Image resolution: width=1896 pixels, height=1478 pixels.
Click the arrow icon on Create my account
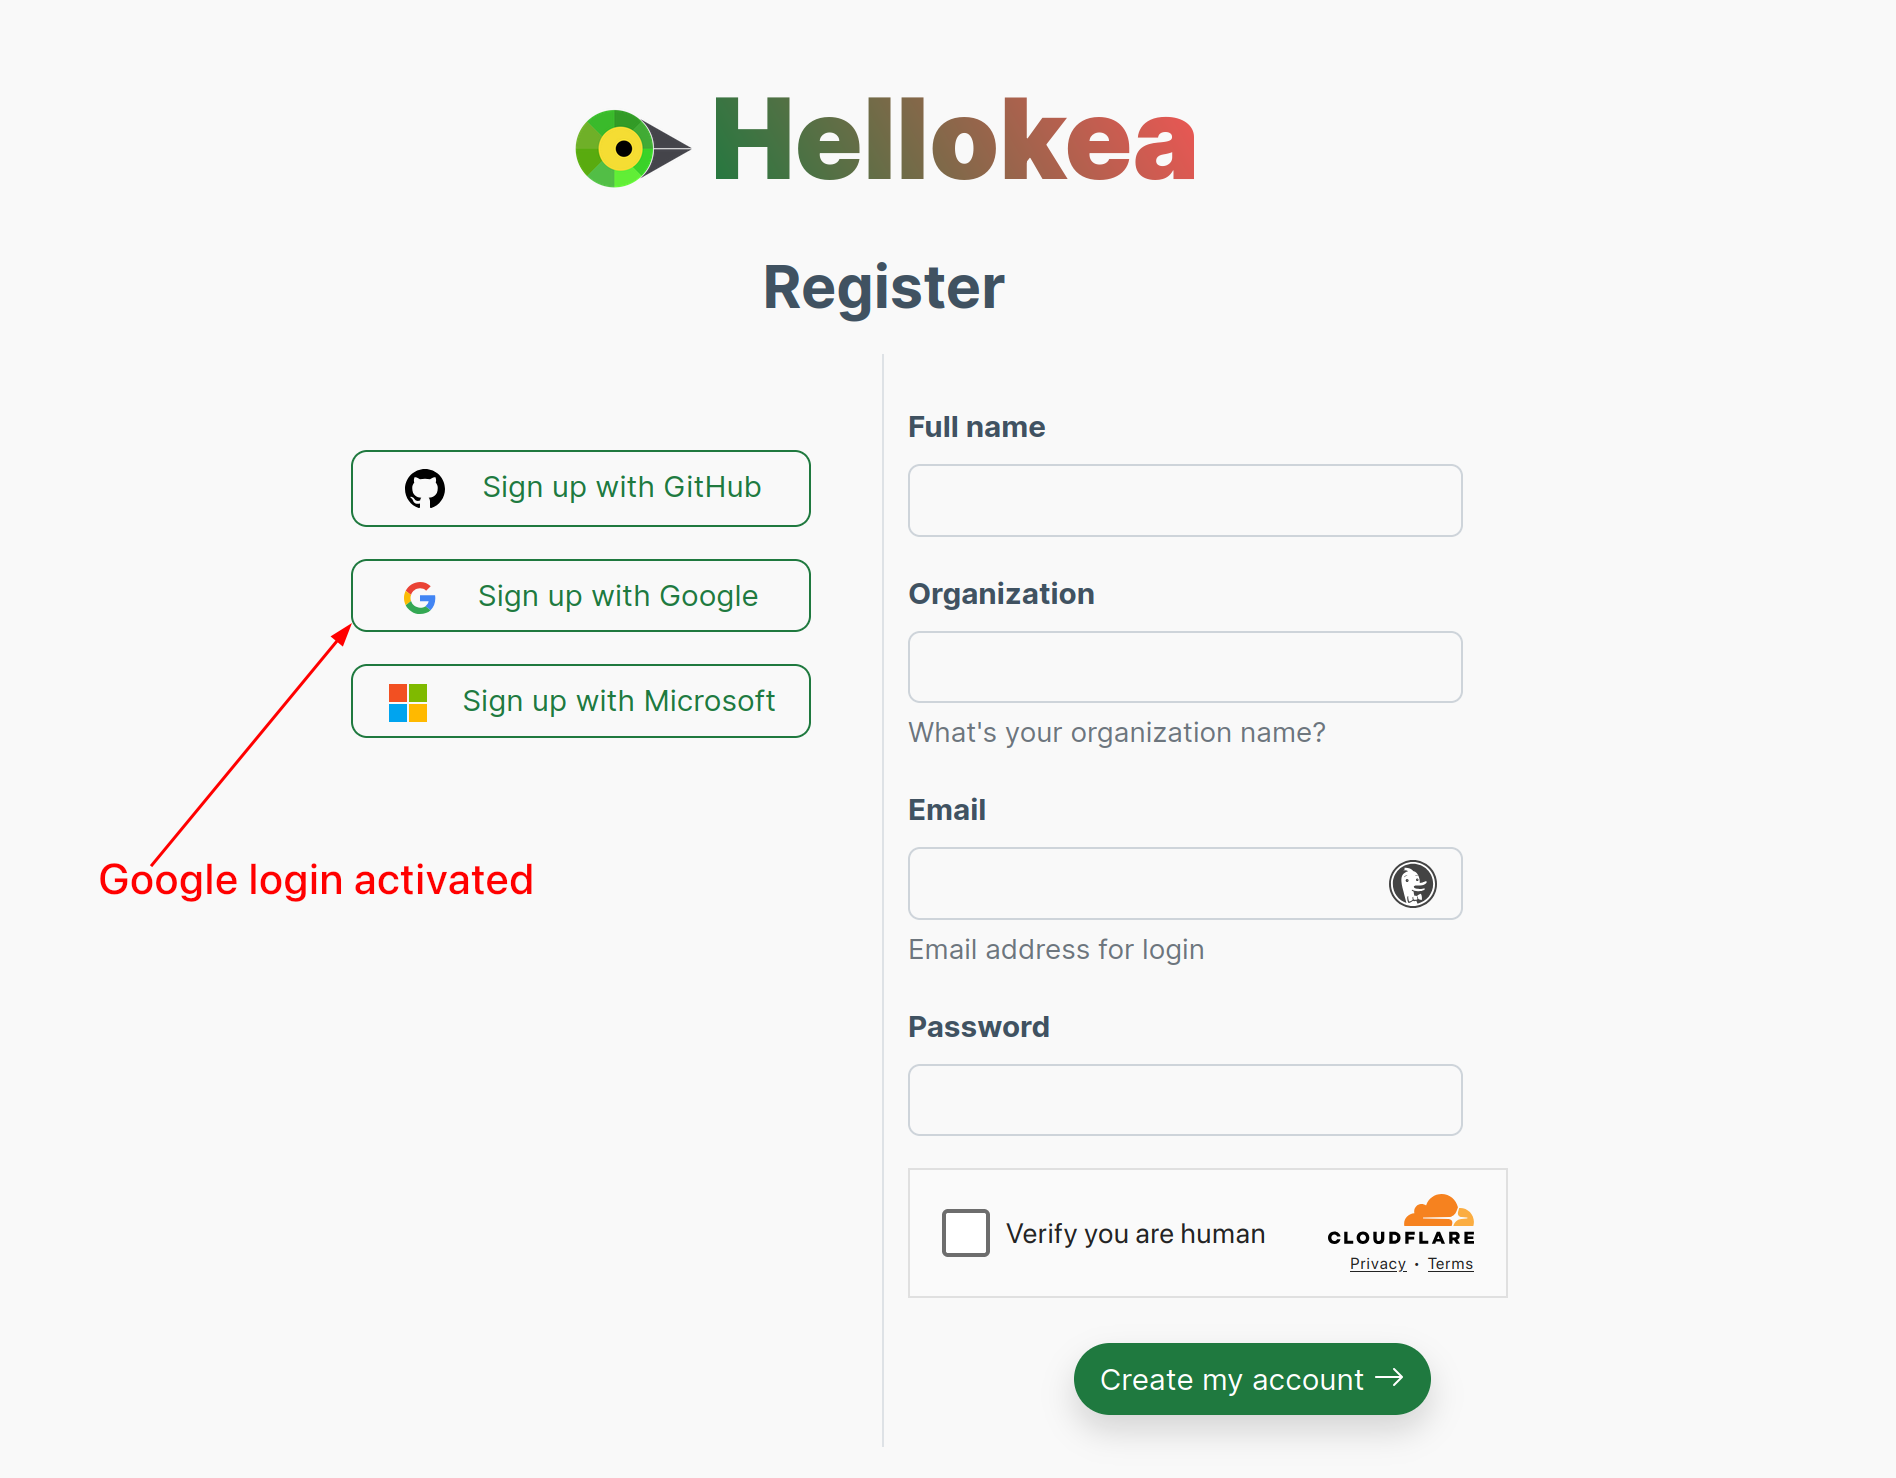[x=1391, y=1378]
